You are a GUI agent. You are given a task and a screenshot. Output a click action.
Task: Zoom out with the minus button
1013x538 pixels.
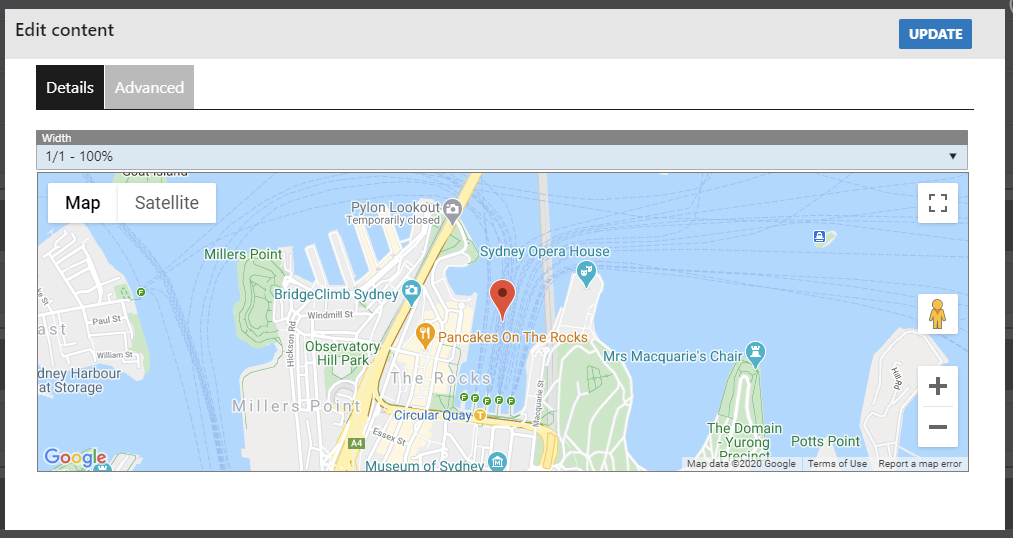(x=937, y=427)
